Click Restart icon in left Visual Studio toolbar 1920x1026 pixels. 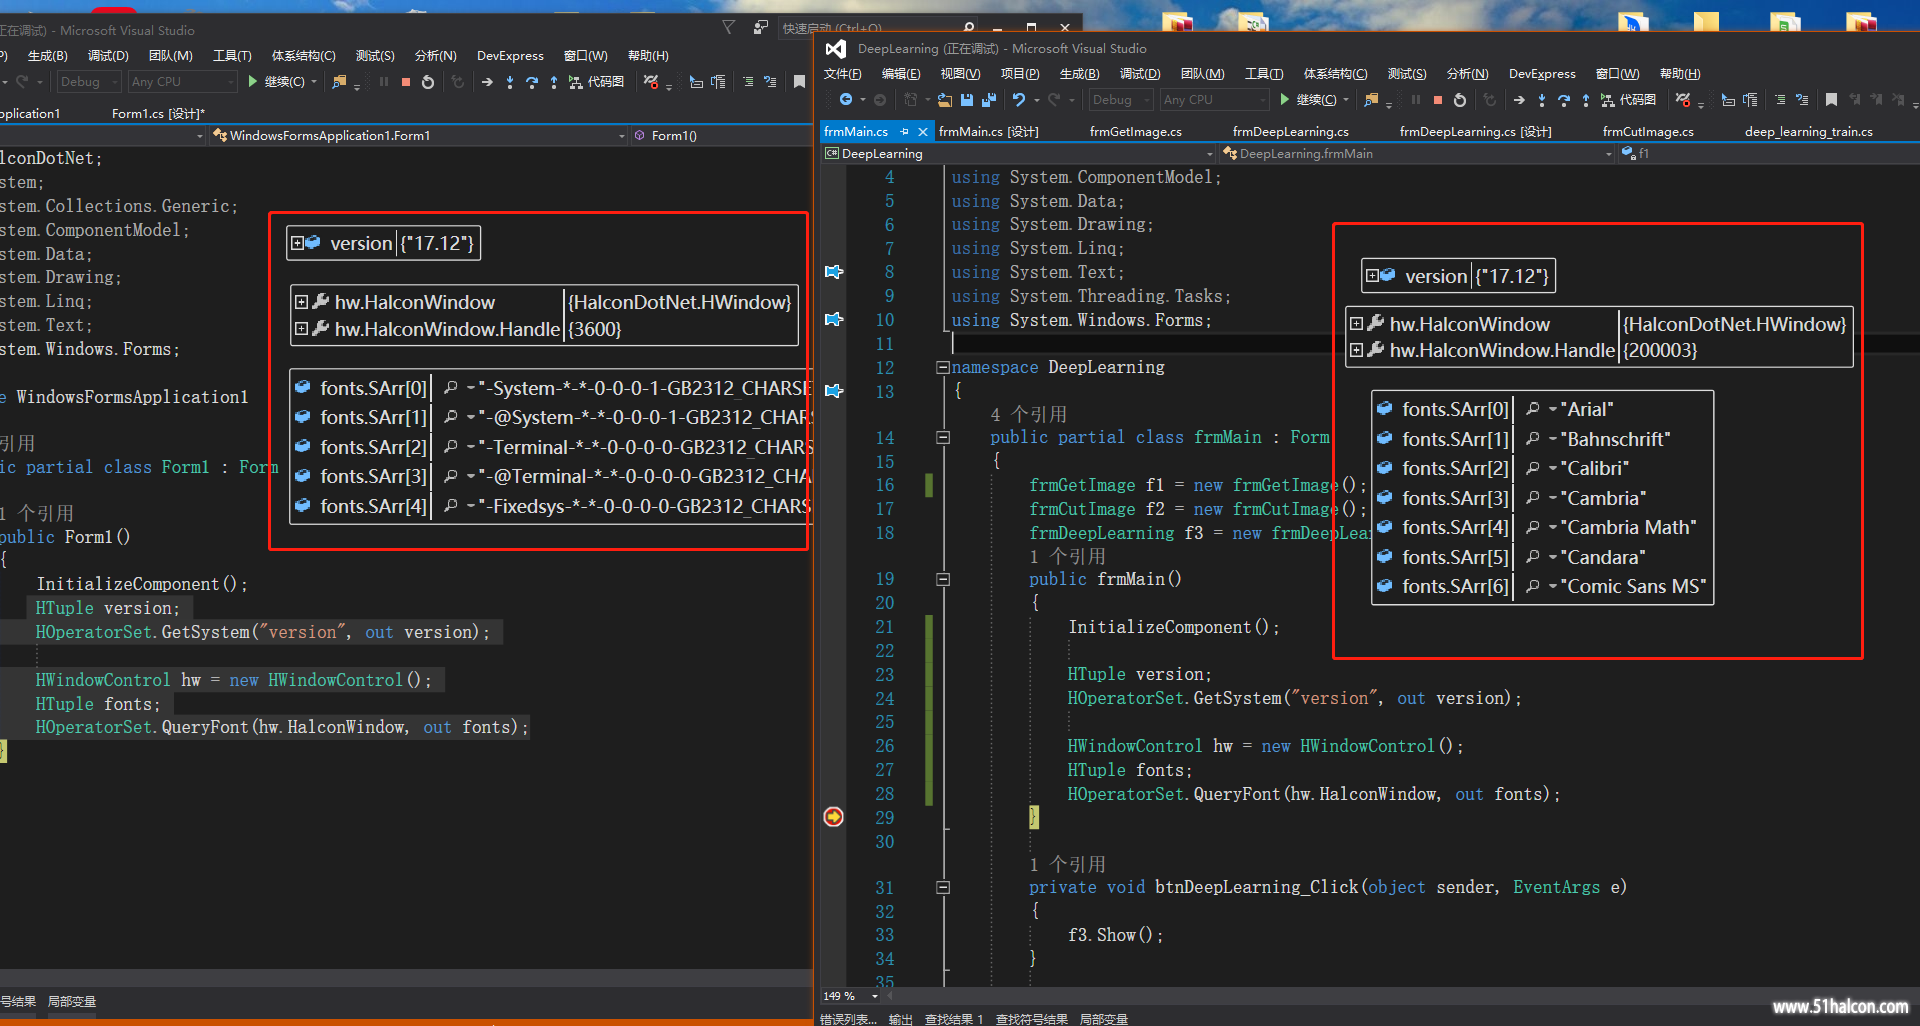click(428, 82)
